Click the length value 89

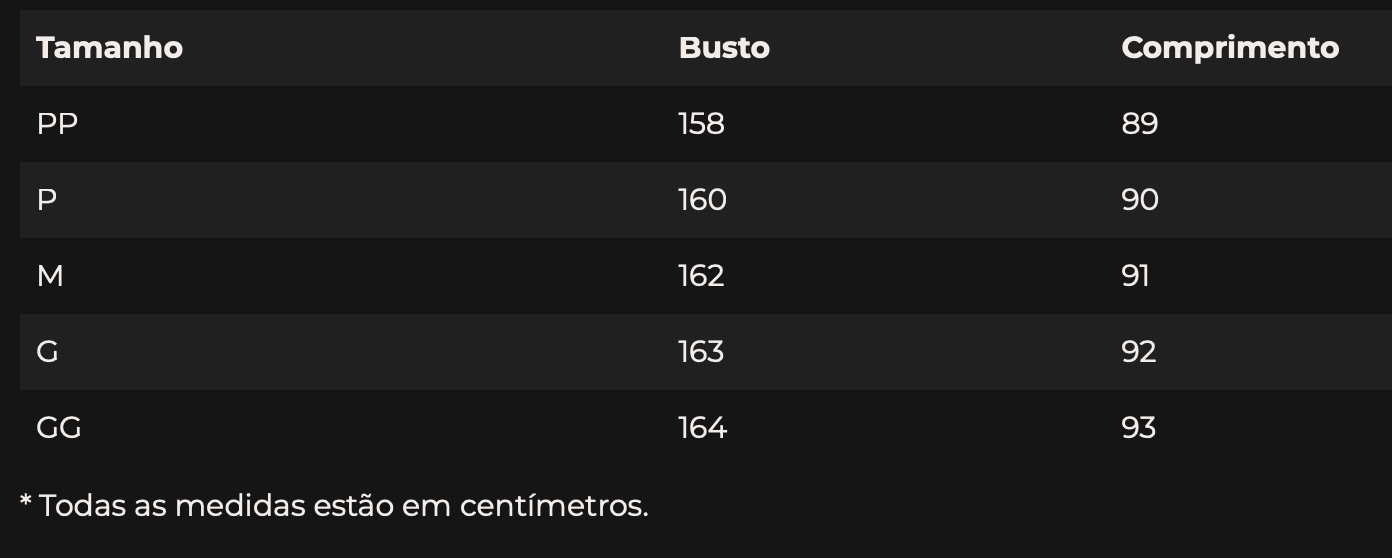point(1140,124)
